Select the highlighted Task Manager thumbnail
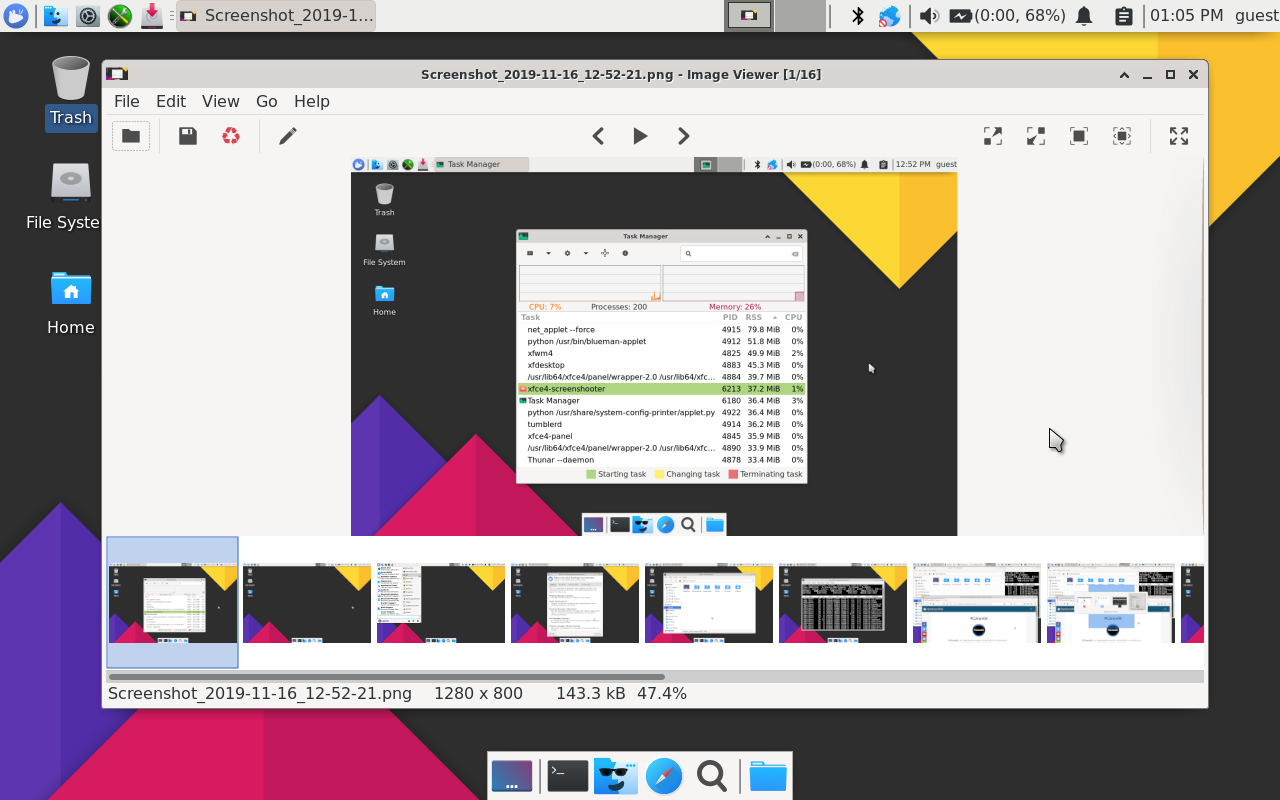Screen dimensions: 1280x800 click(x=173, y=602)
